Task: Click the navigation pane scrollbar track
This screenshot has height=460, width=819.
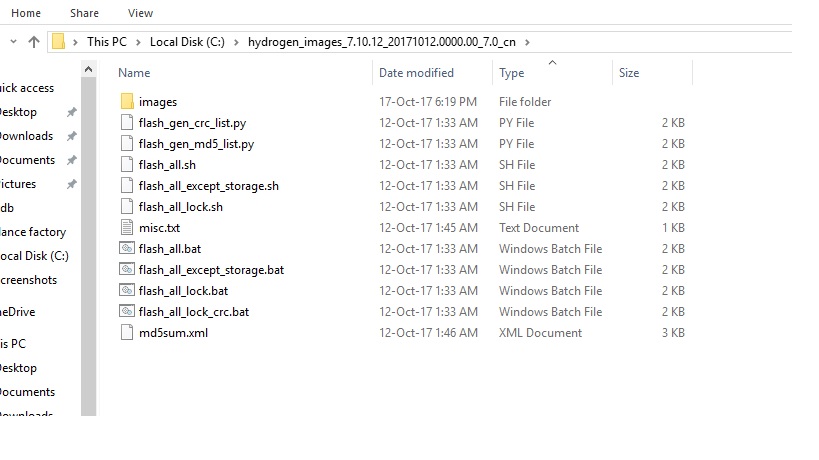Action: [x=89, y=246]
